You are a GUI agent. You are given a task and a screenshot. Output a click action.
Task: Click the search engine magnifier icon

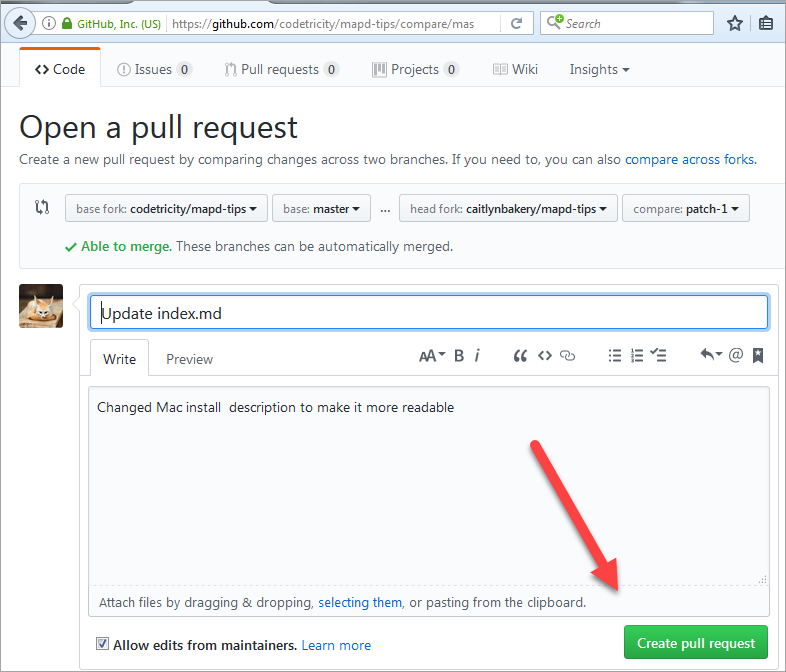(554, 22)
